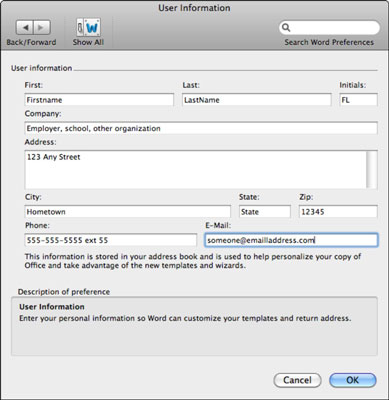Image resolution: width=389 pixels, height=400 pixels.
Task: Click the Back arrow button
Action: click(x=24, y=28)
